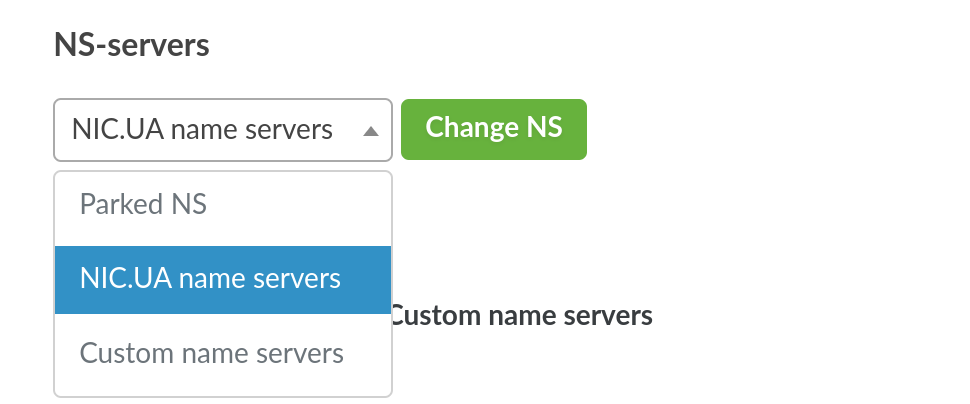Click the text inside the NS select field
Screen dimensions: 970x404
tap(202, 130)
